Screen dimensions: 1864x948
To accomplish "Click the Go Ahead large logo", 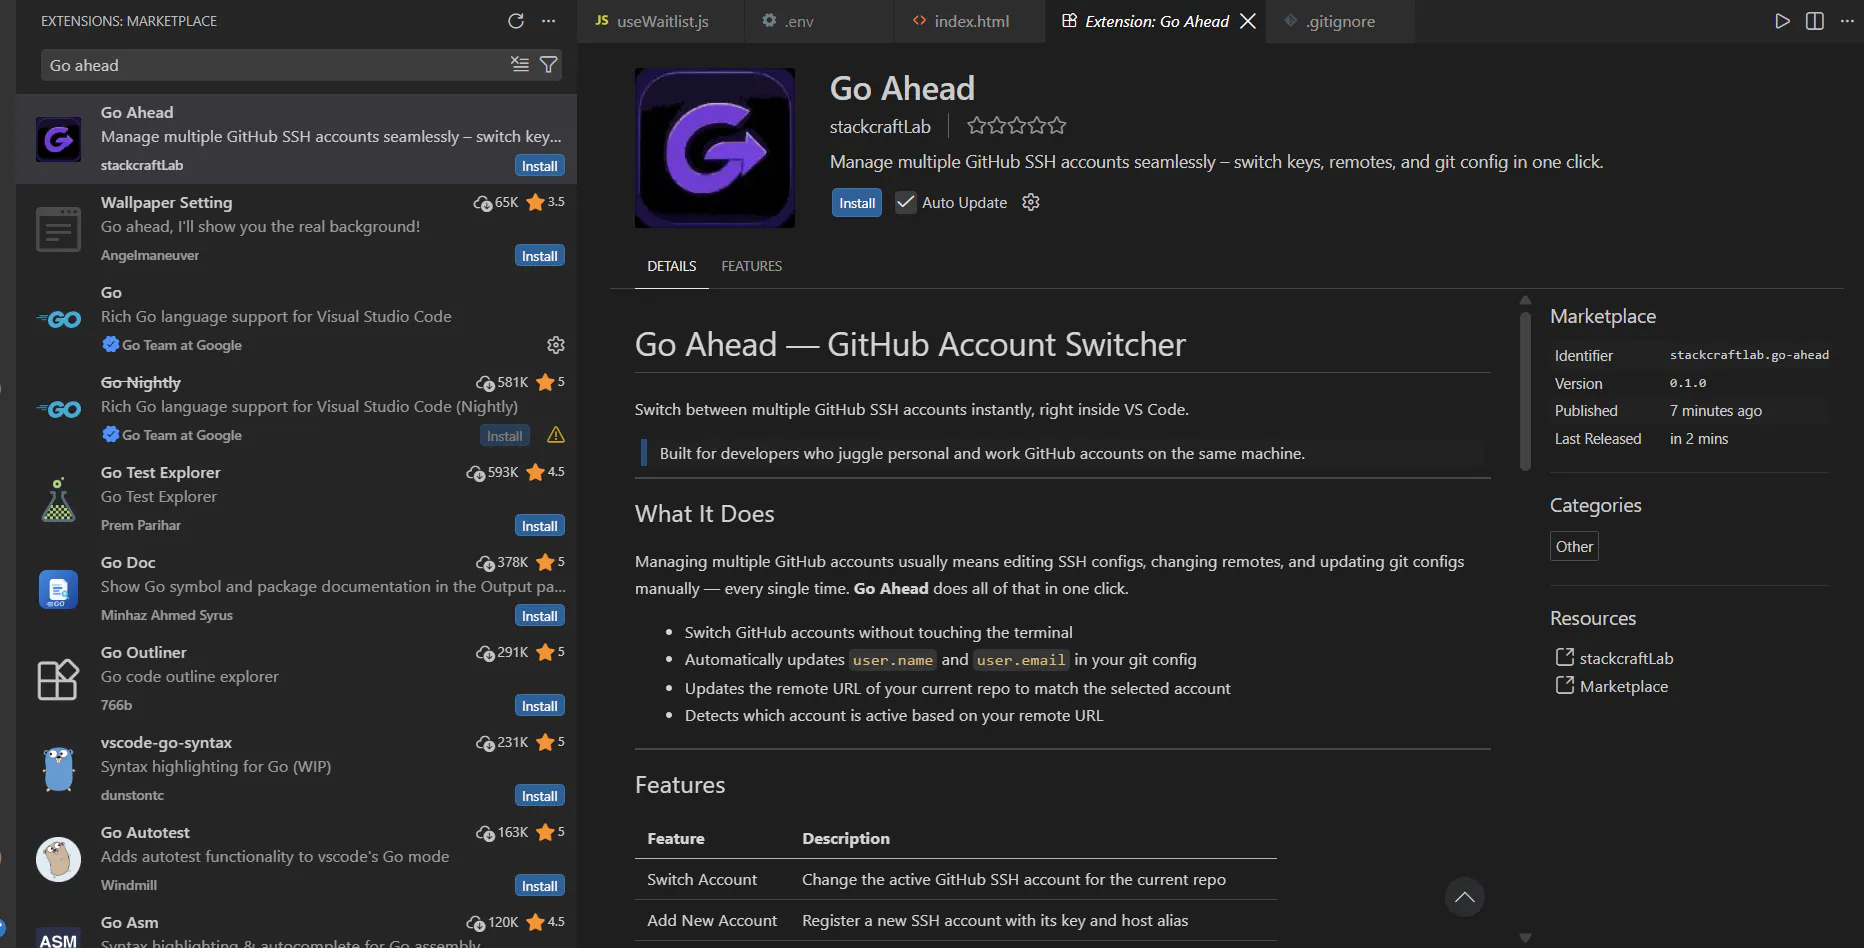I will [715, 148].
